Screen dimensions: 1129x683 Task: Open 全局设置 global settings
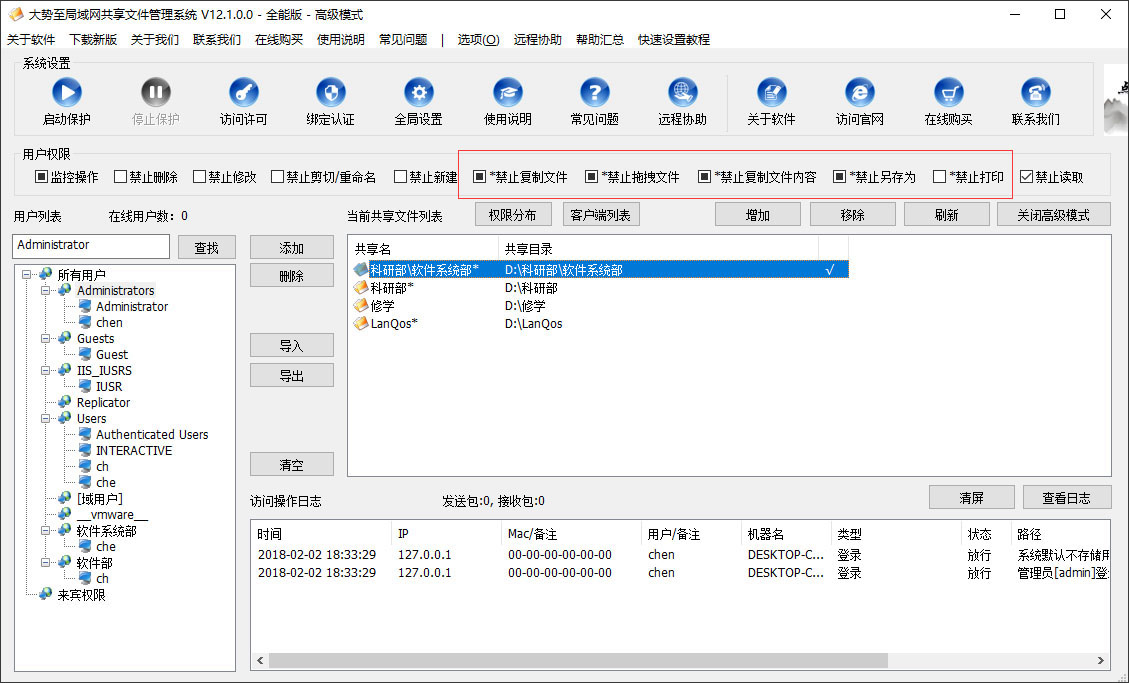tap(418, 95)
